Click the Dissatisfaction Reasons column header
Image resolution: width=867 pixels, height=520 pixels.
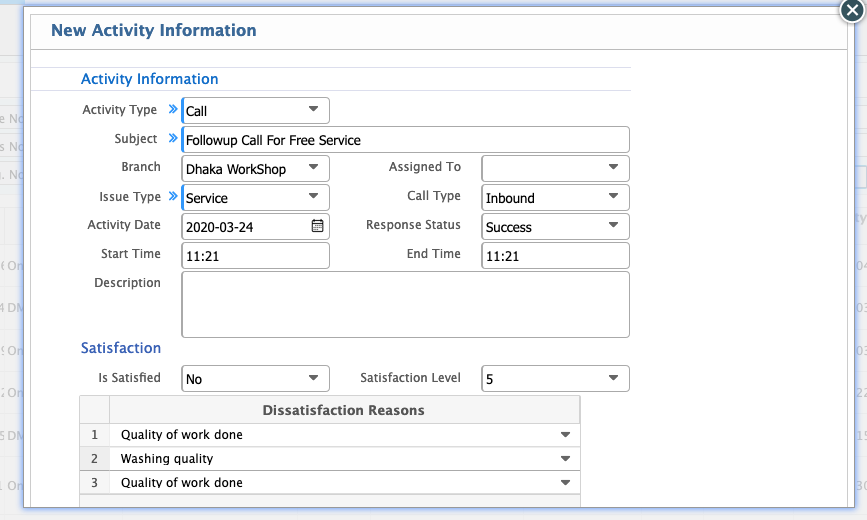(344, 410)
